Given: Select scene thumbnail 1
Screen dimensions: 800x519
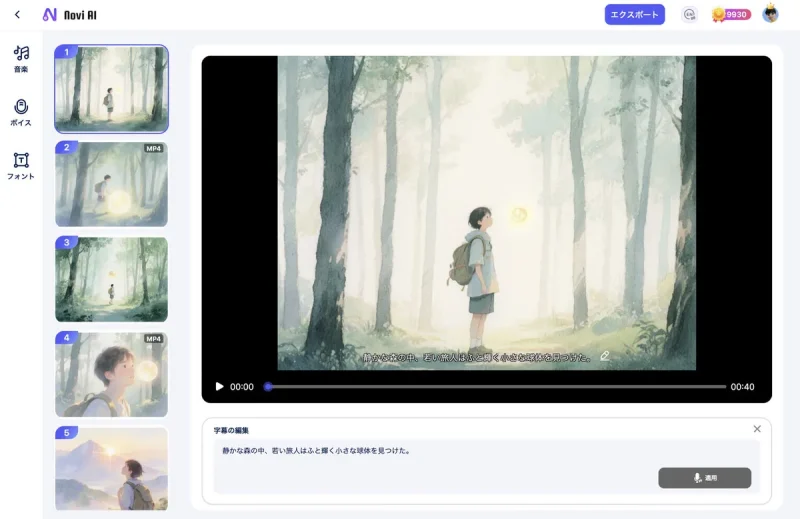Looking at the screenshot, I should 111,89.
